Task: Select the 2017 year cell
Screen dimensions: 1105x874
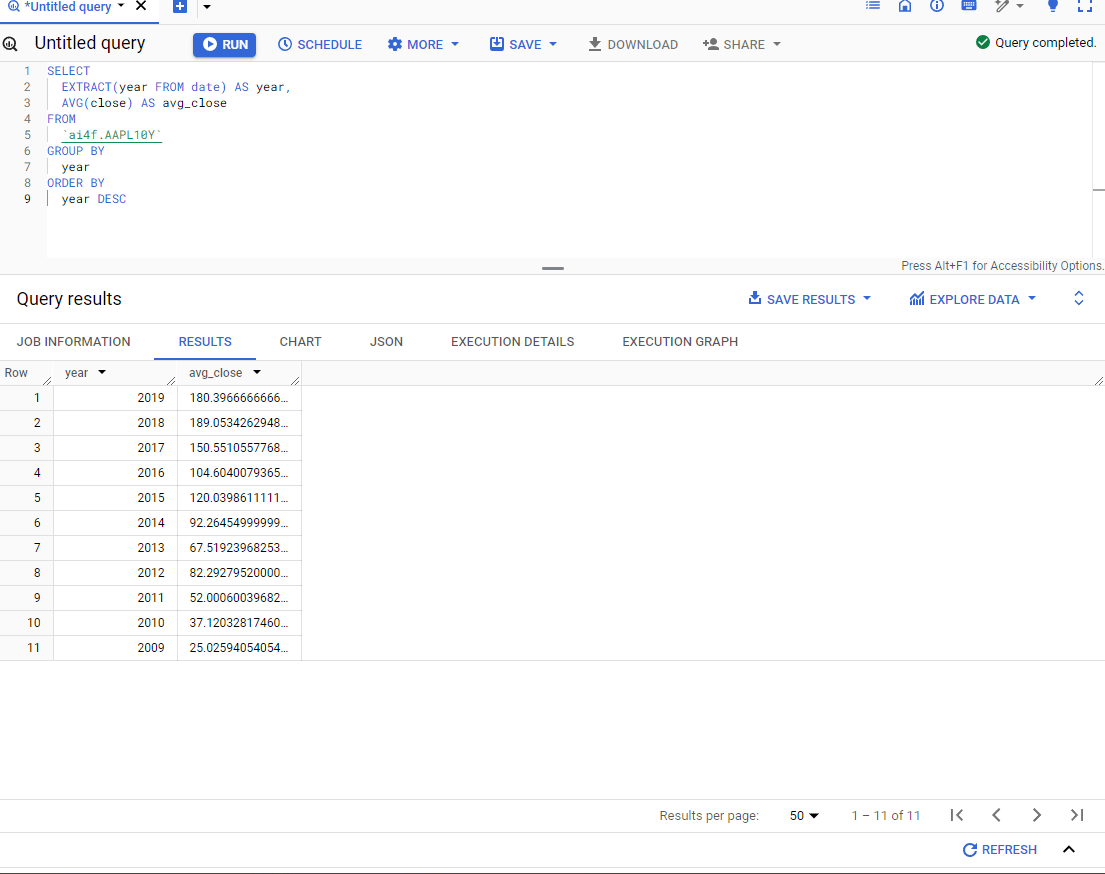Action: (x=116, y=448)
